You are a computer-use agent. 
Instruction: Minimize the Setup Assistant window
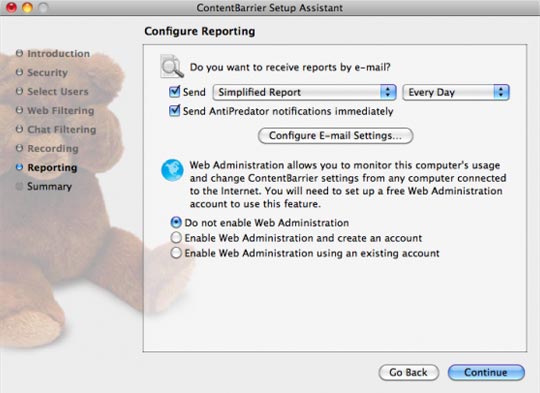tap(28, 7)
